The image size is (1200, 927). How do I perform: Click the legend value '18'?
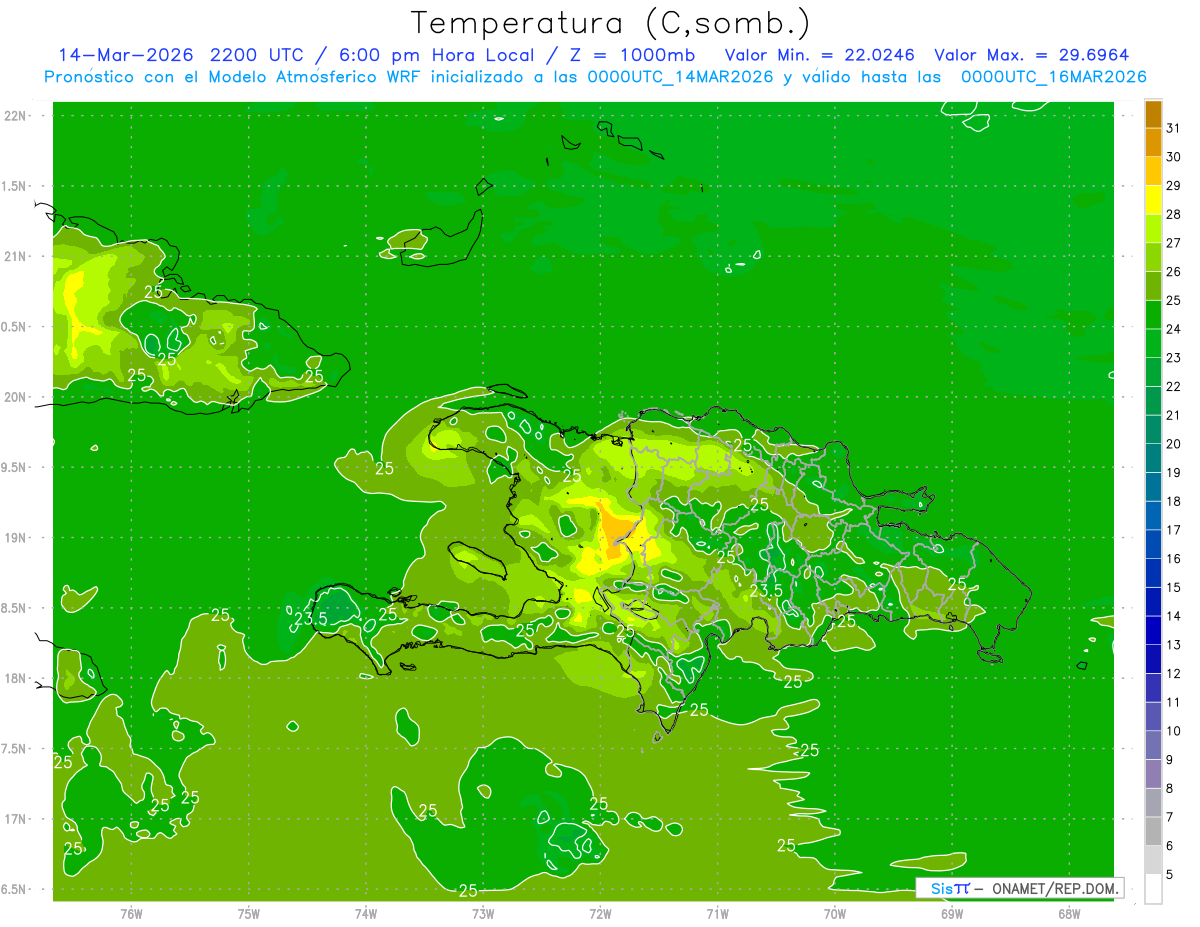[x=1173, y=501]
